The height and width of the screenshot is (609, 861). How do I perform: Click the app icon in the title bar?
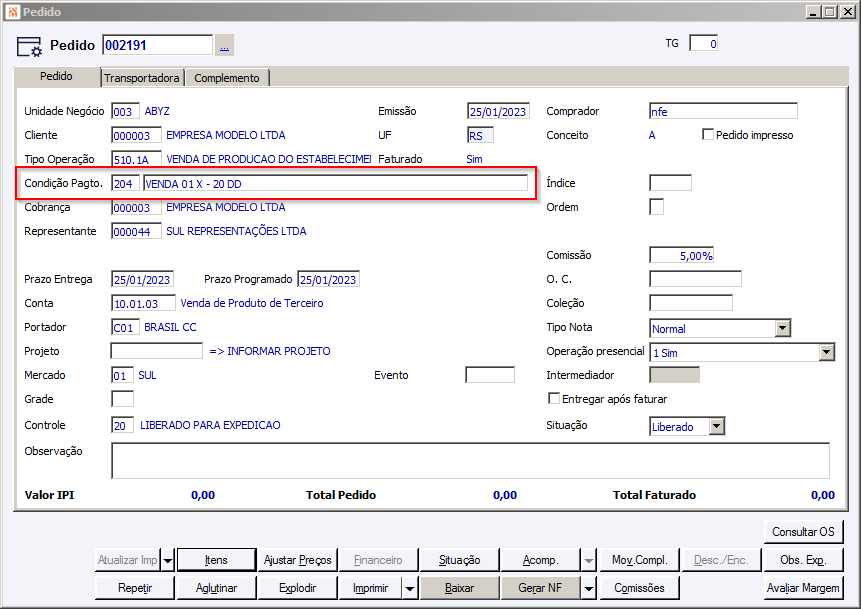12,12
